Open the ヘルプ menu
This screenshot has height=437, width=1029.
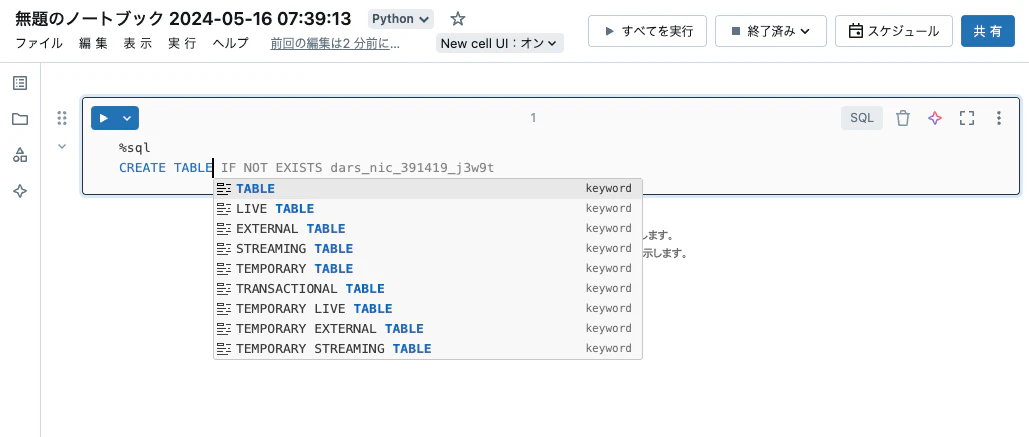click(230, 44)
